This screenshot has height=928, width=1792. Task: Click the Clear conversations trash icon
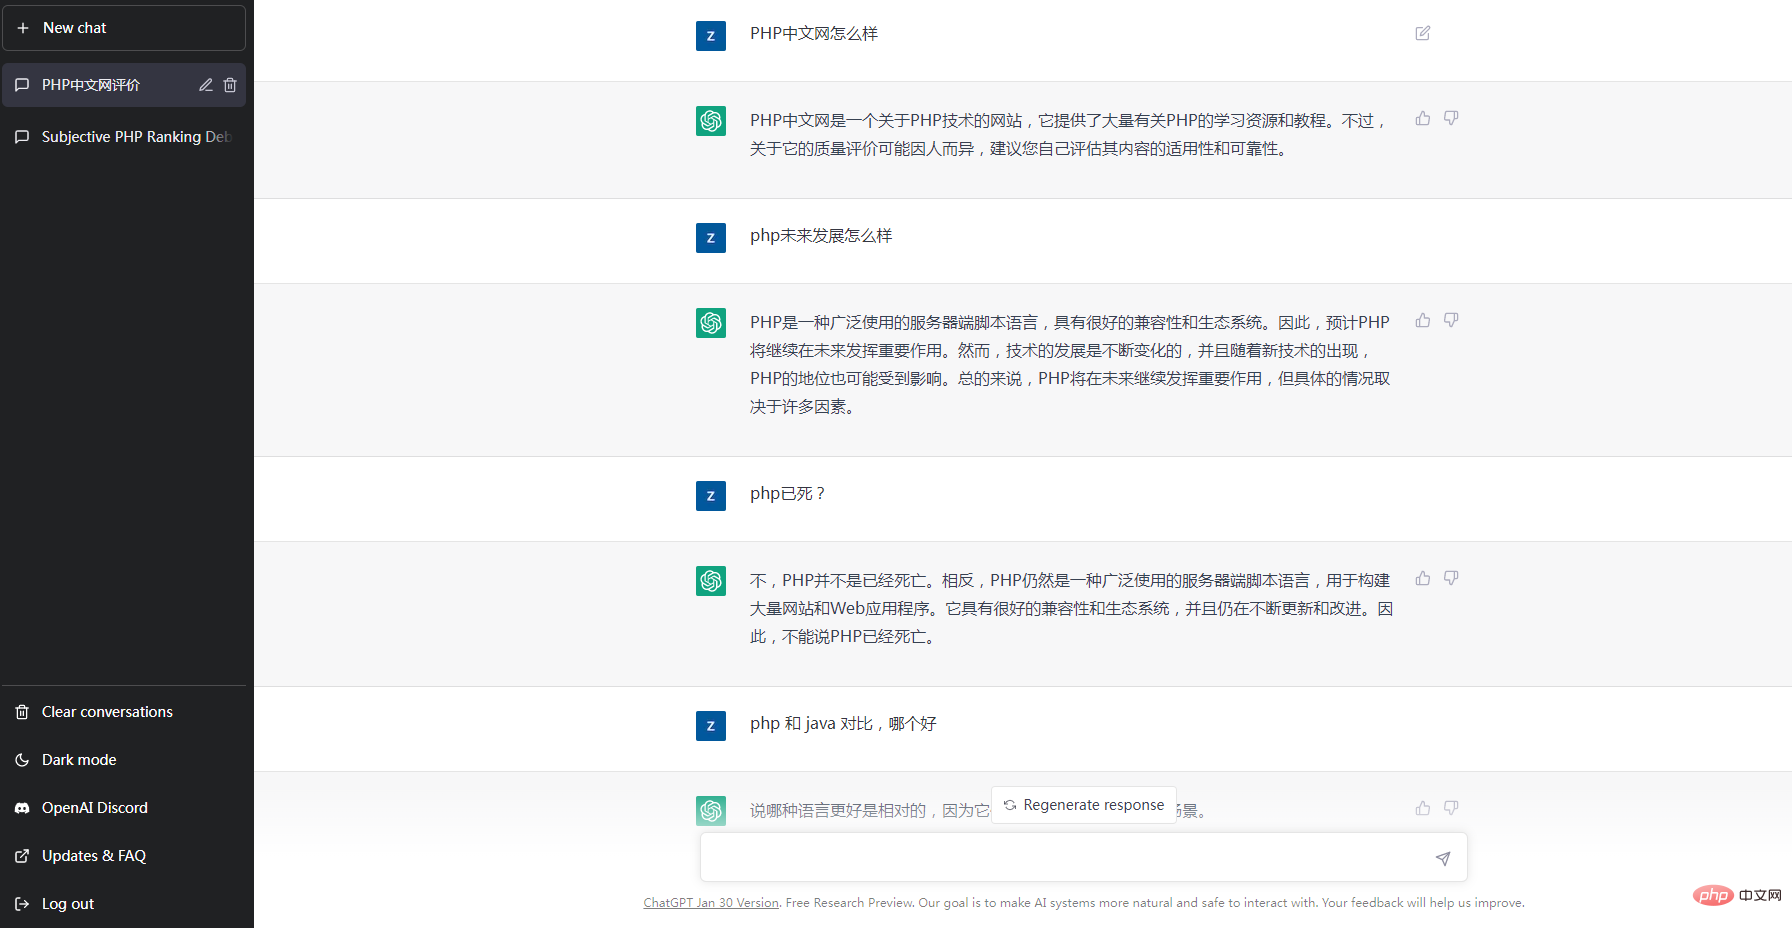click(x=22, y=711)
